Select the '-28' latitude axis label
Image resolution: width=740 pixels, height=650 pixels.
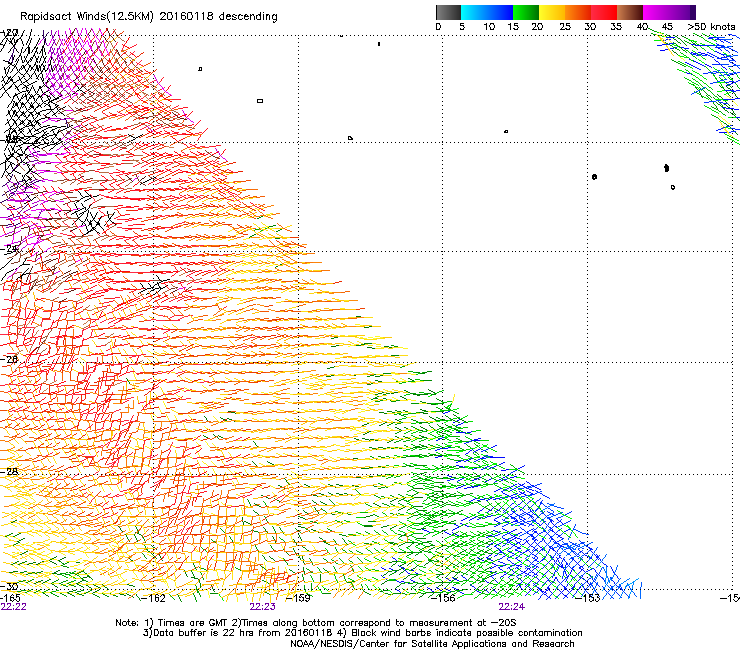9,471
